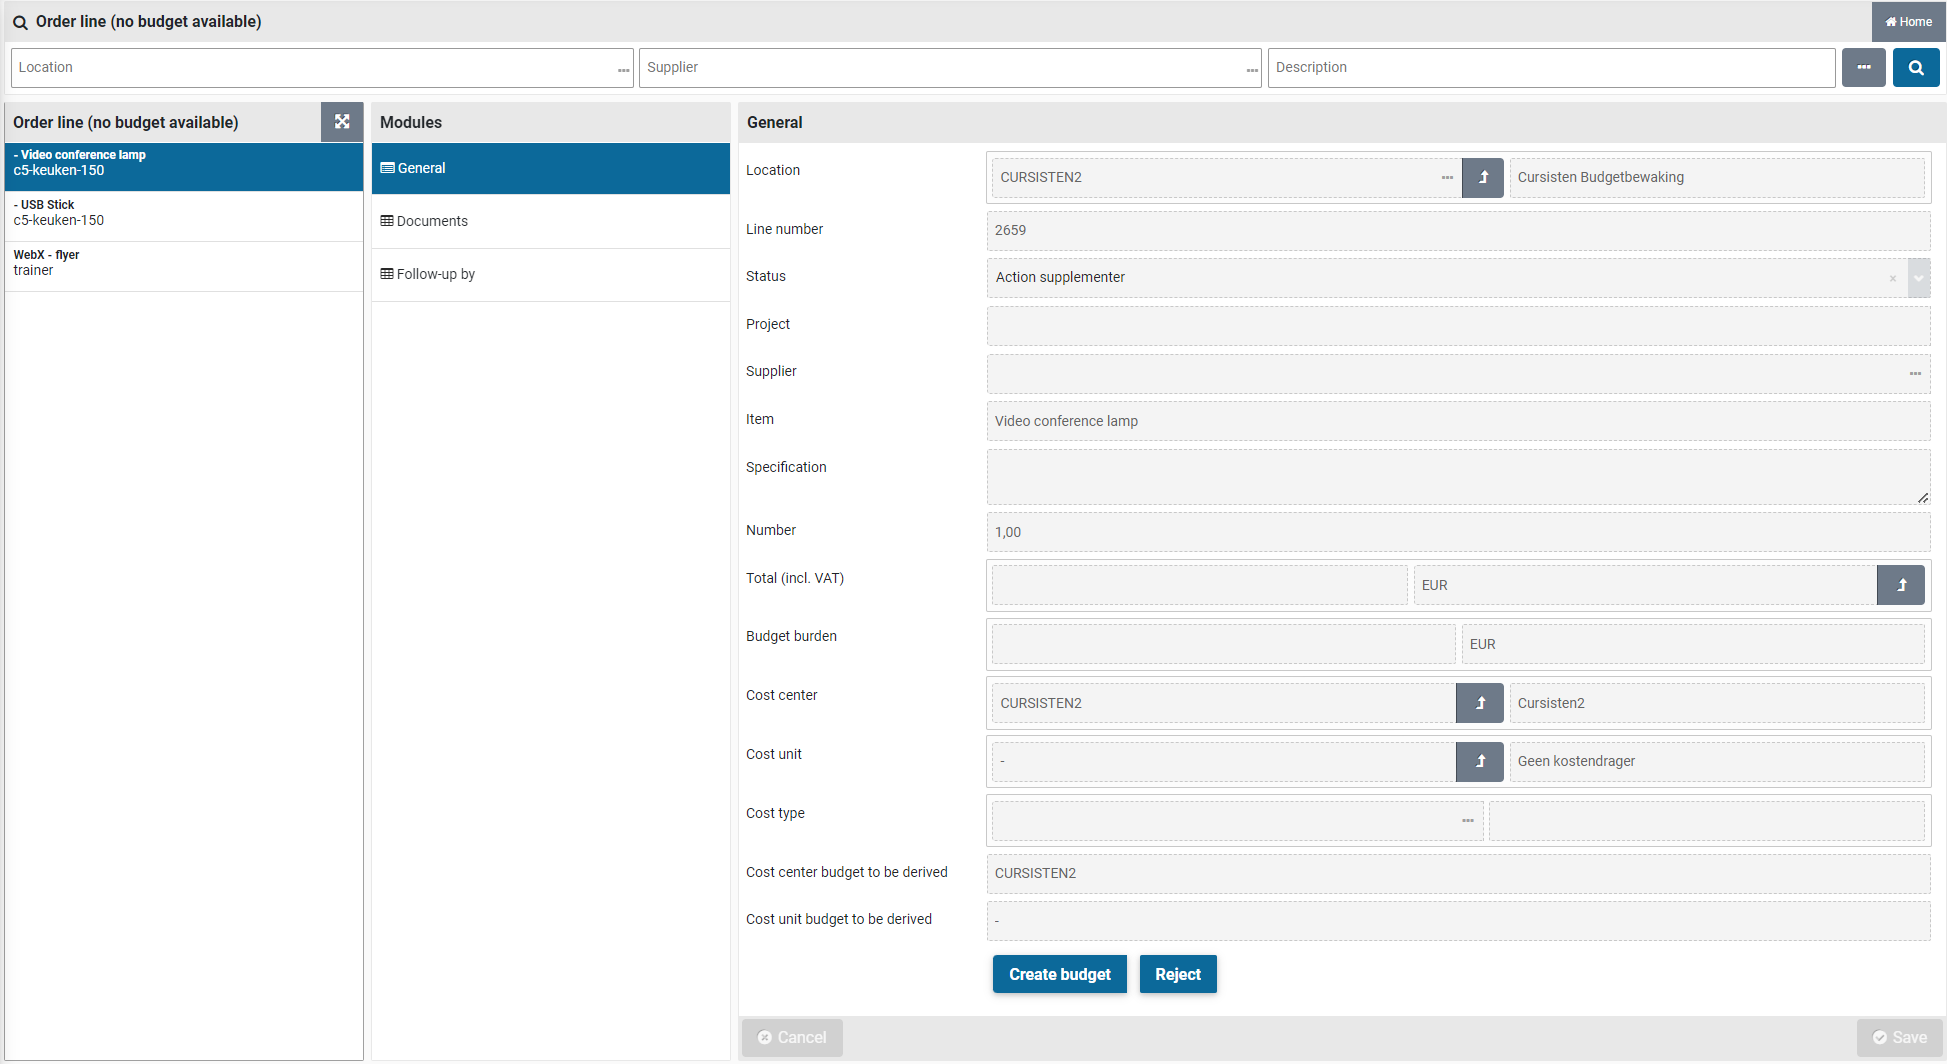The width and height of the screenshot is (1947, 1064).
Task: Switch to the Follow-up by module
Action: pyautogui.click(x=435, y=274)
